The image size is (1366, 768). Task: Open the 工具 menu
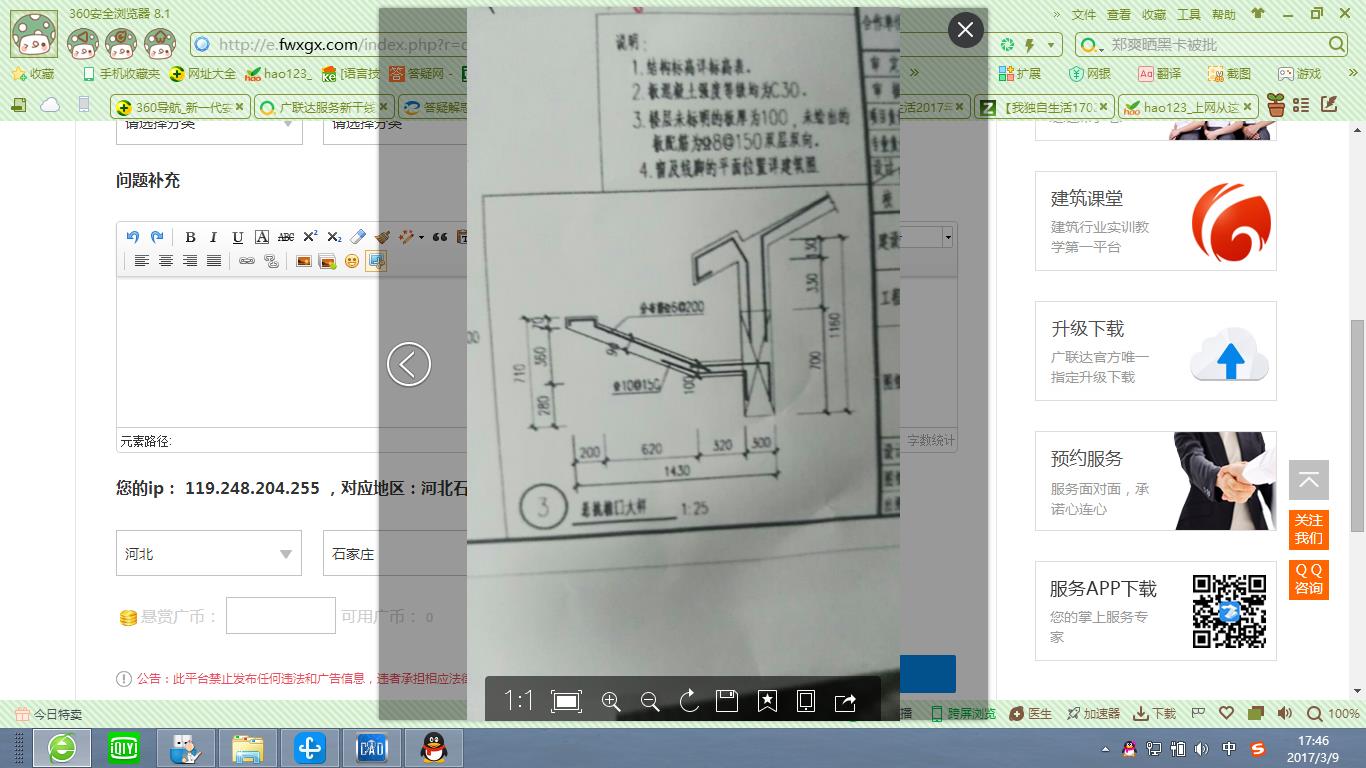point(1189,15)
